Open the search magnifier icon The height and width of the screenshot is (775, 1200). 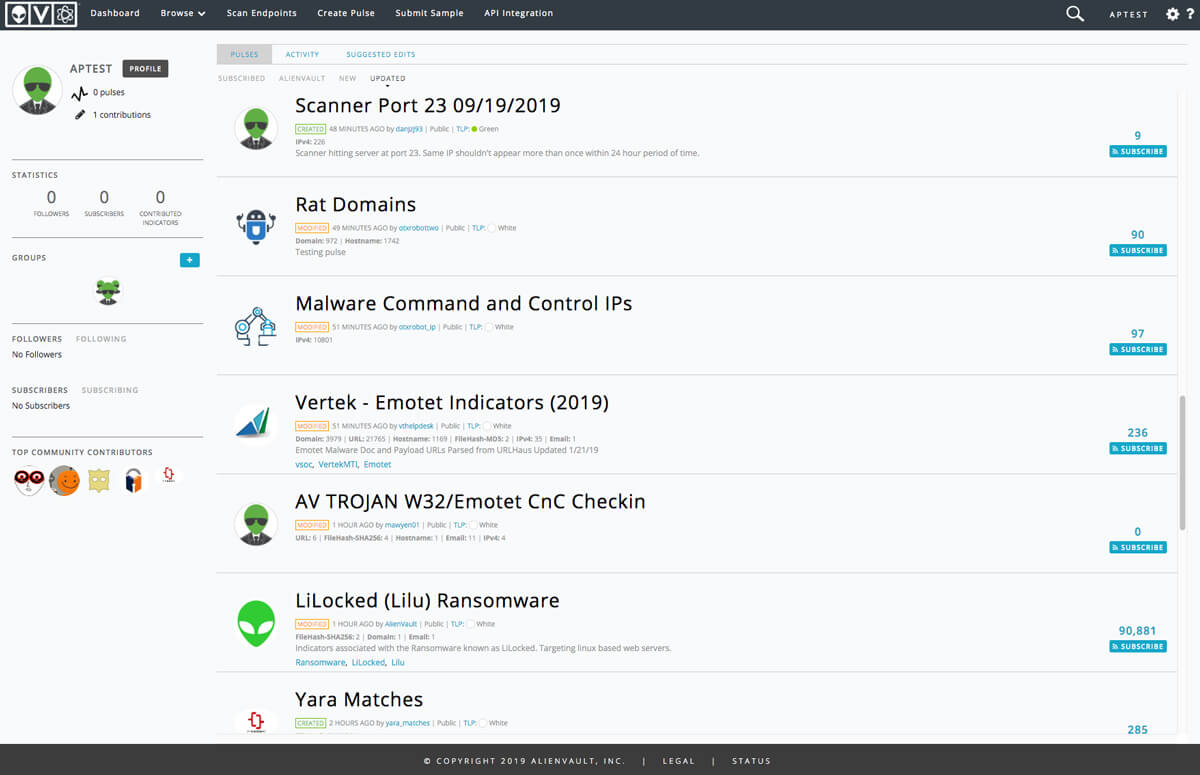coord(1075,14)
